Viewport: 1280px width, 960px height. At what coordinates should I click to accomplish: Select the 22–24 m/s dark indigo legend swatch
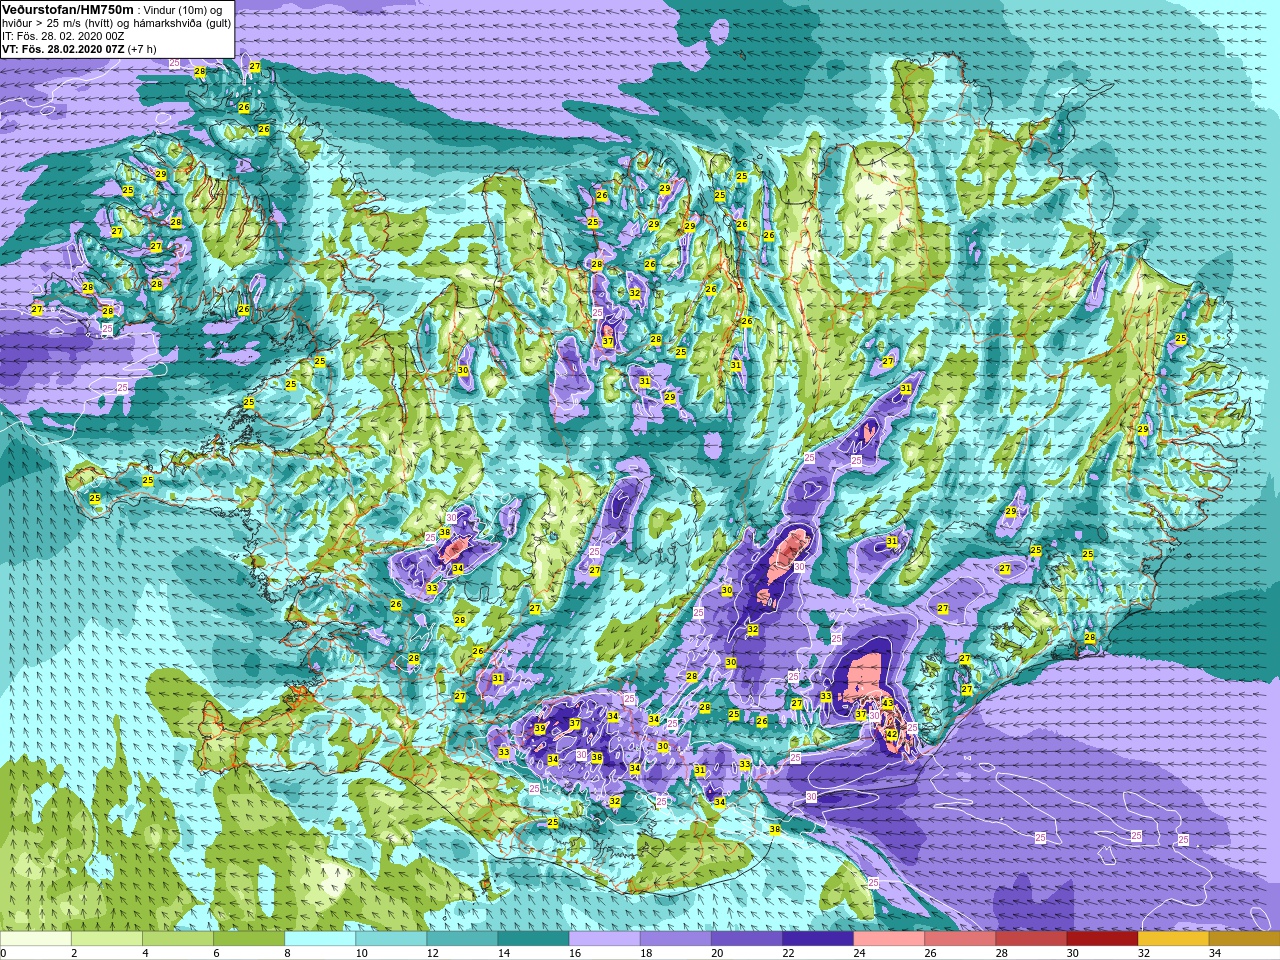pos(817,939)
